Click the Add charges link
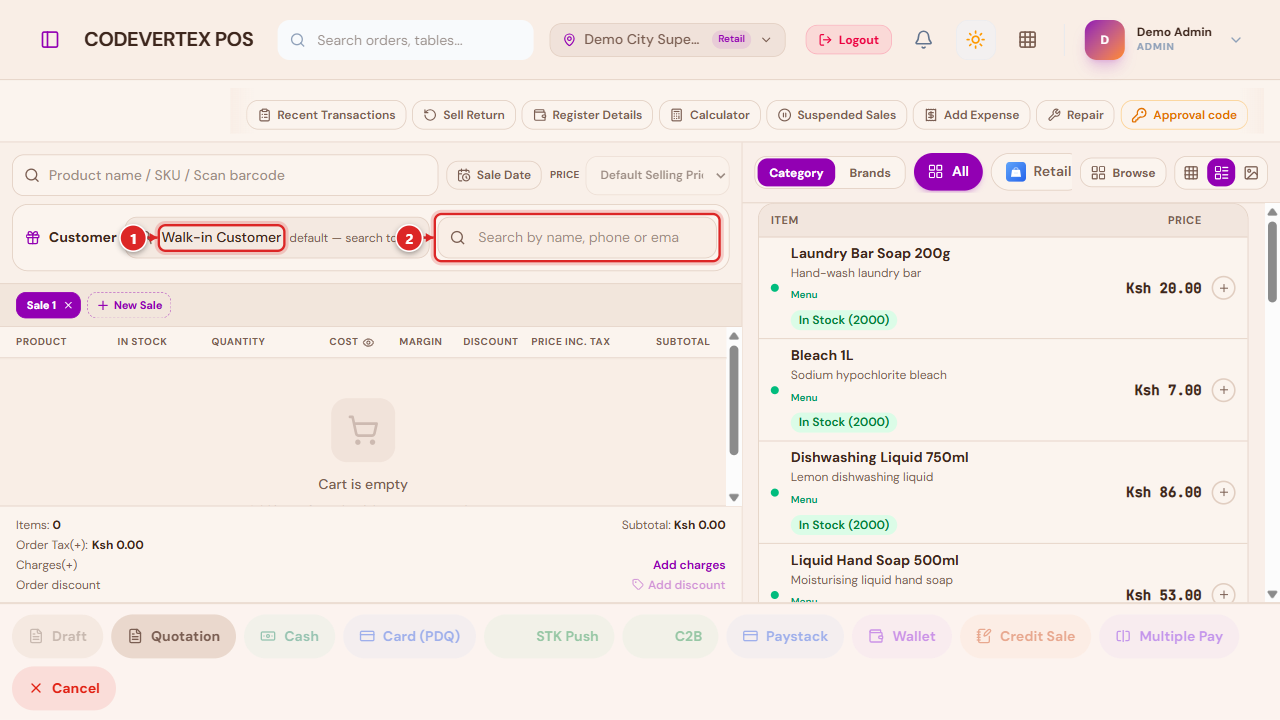The height and width of the screenshot is (720, 1280). click(x=689, y=565)
